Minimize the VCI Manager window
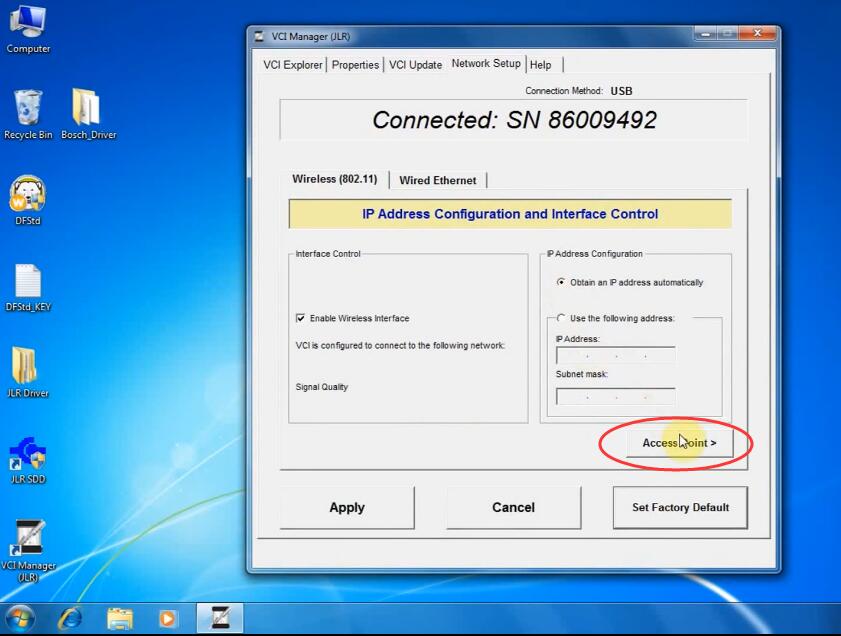This screenshot has width=841, height=636. coord(706,34)
